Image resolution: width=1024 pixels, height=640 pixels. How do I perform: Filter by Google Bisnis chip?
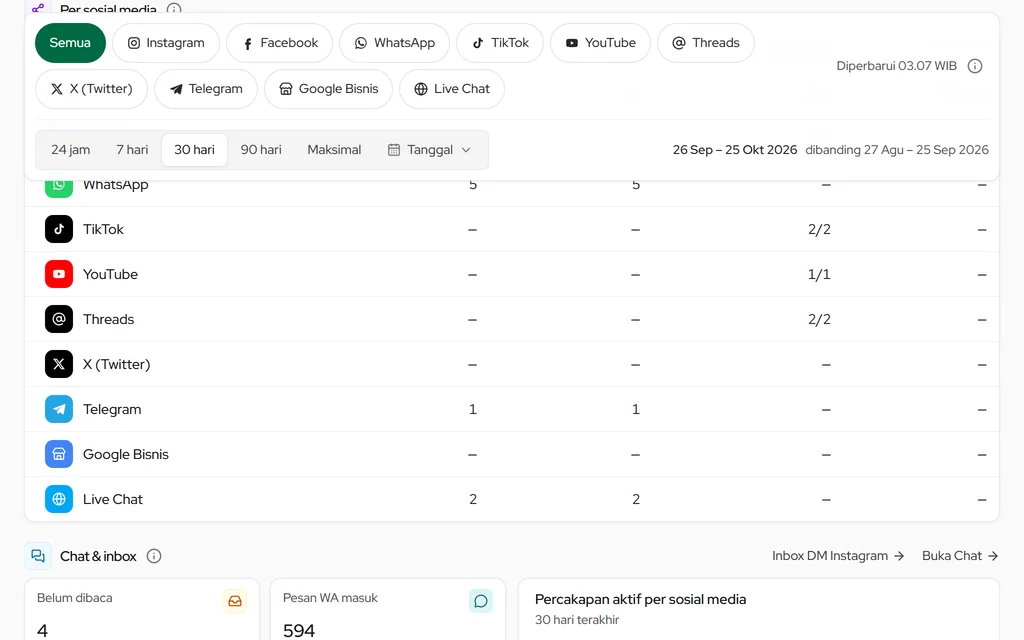coord(328,89)
